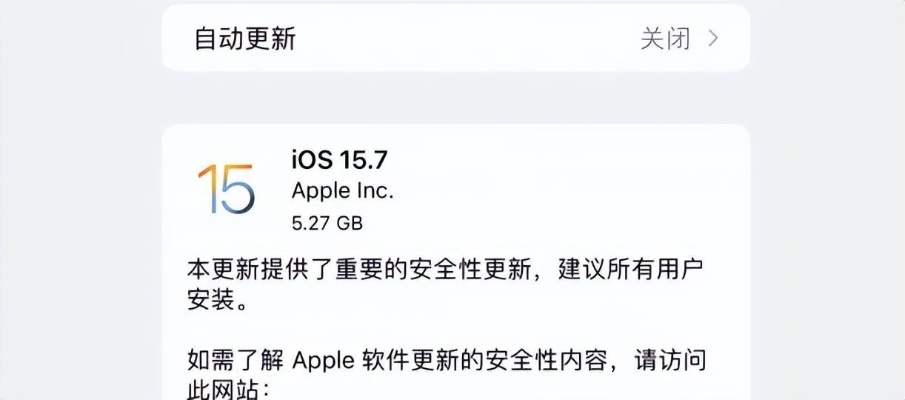Image resolution: width=905 pixels, height=400 pixels.
Task: Click the 此网站: link text
Action: tap(230, 389)
